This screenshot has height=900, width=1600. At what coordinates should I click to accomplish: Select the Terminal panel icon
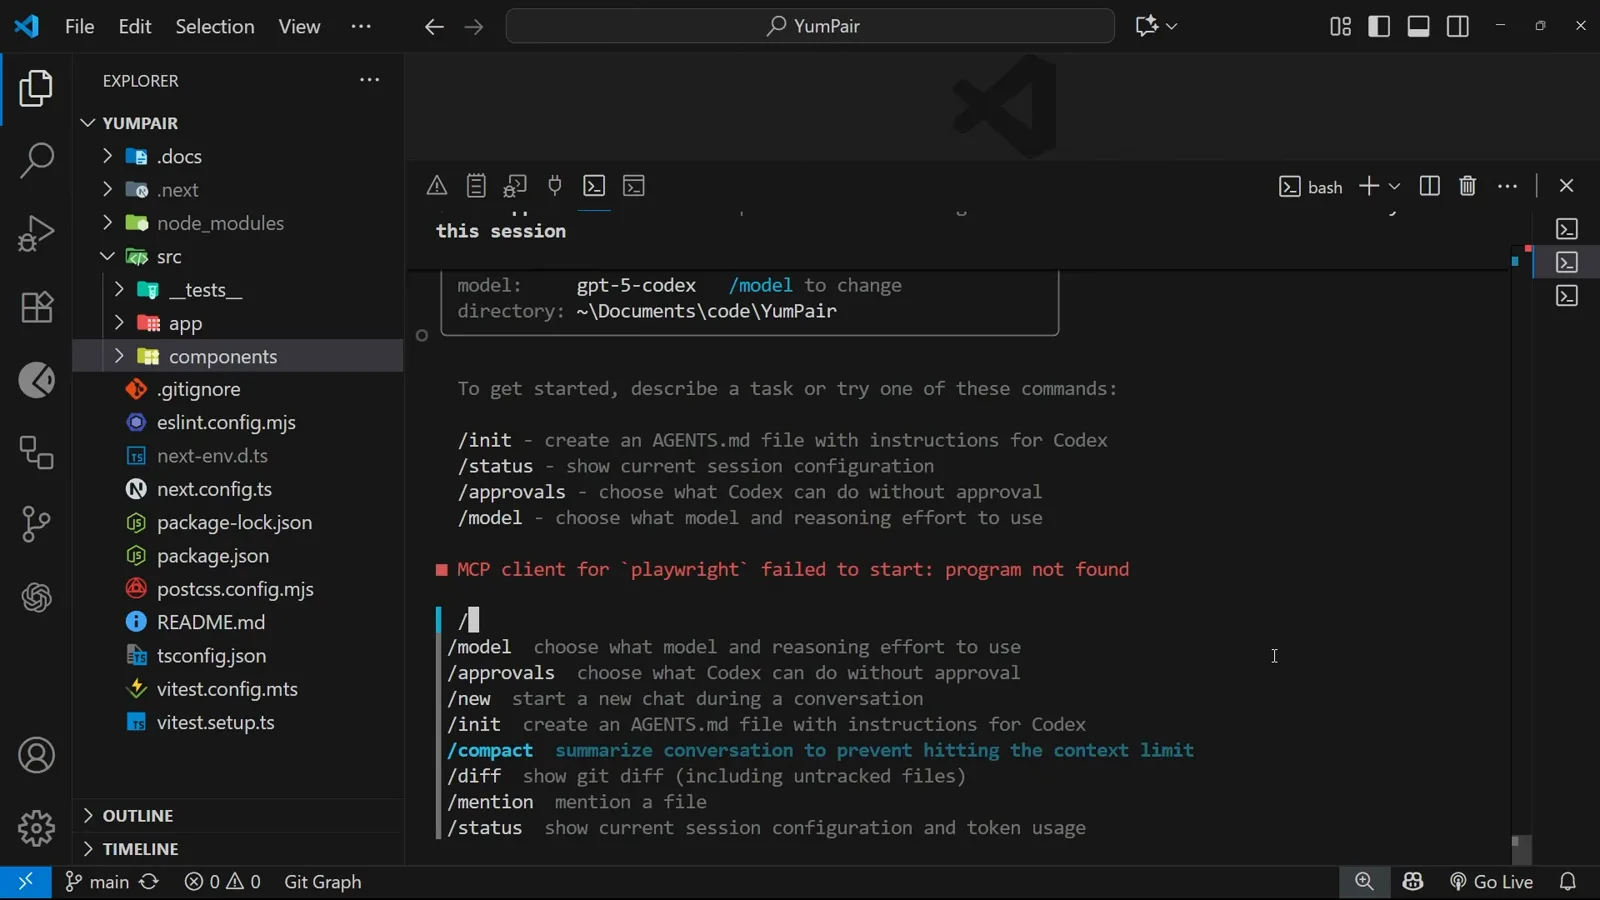click(x=594, y=186)
